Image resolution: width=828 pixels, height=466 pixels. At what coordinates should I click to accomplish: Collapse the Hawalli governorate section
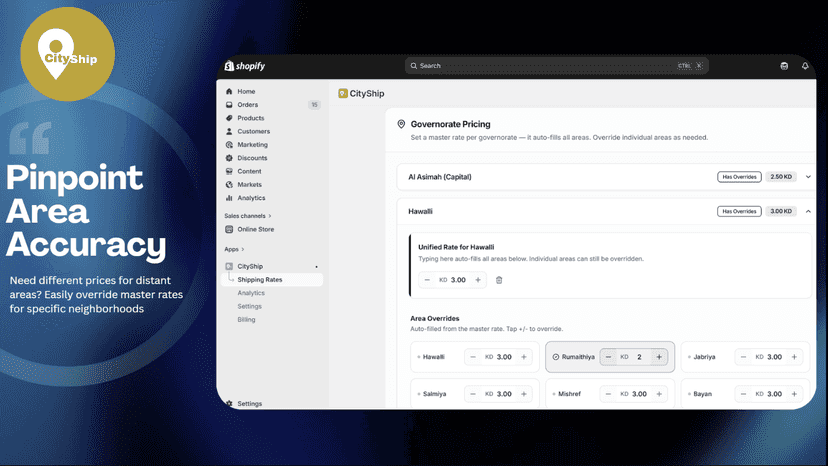coord(808,211)
